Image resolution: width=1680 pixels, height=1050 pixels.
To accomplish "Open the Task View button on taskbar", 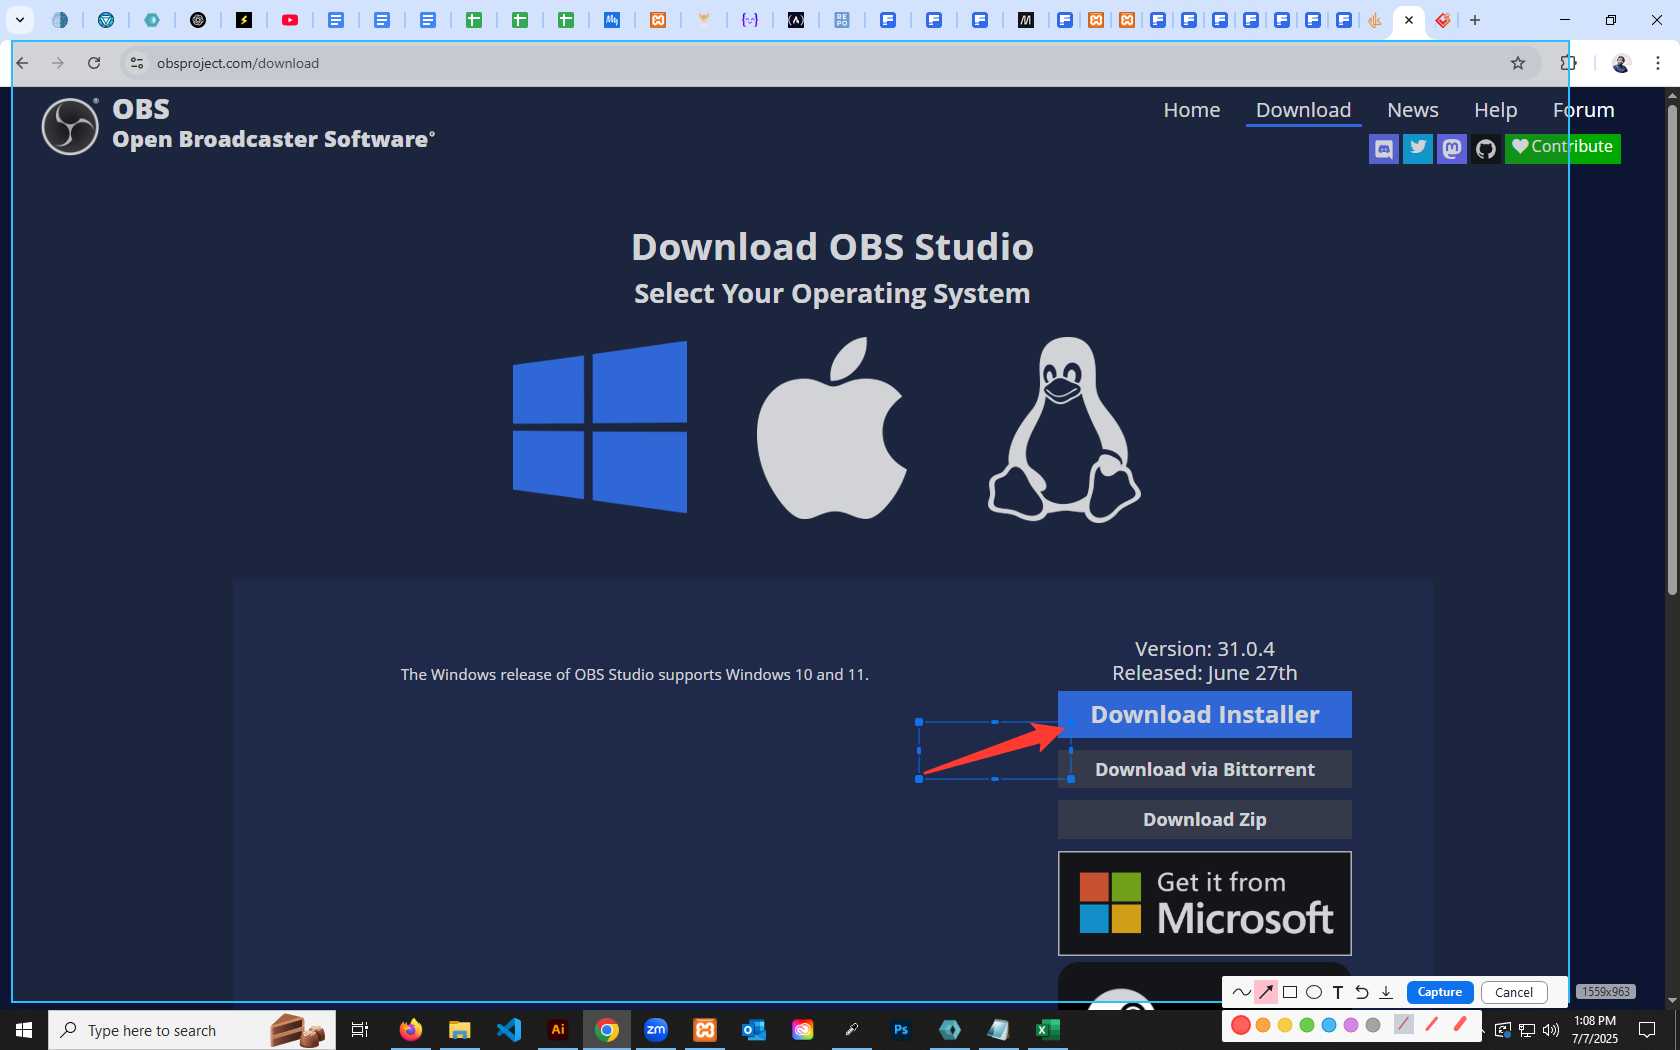I will 360,1030.
